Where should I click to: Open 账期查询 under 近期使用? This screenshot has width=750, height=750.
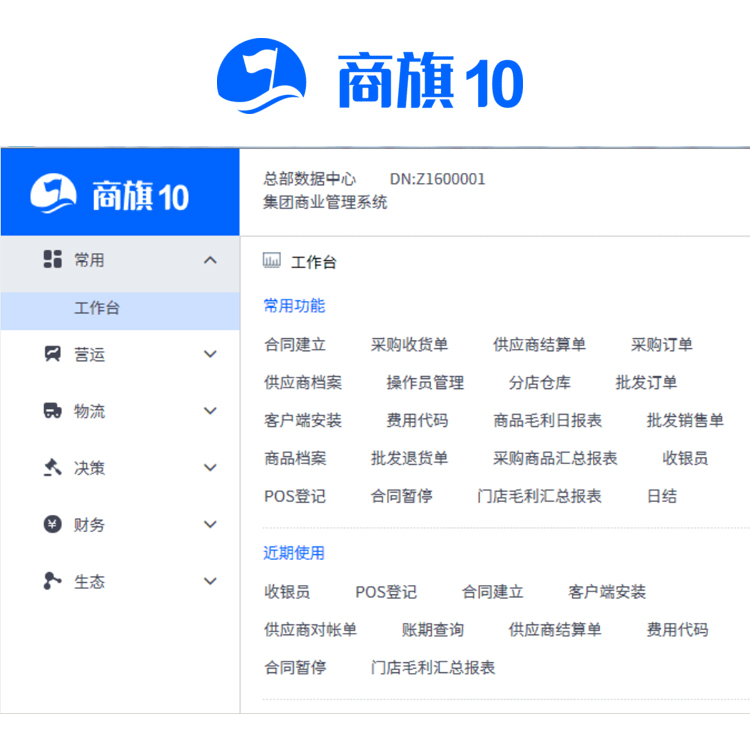[432, 630]
